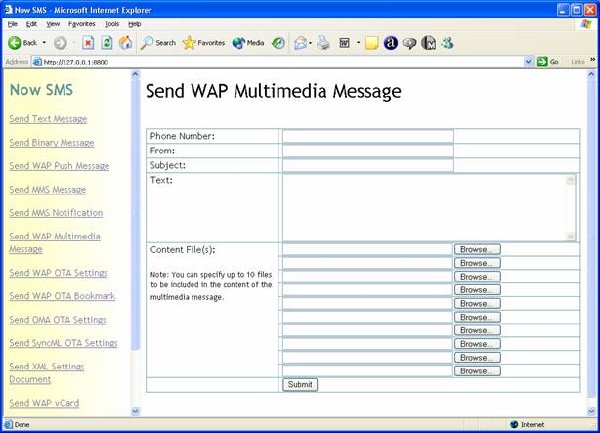Click the sidebar vertical scrollbar thumb
The height and width of the screenshot is (433, 600).
[135, 214]
